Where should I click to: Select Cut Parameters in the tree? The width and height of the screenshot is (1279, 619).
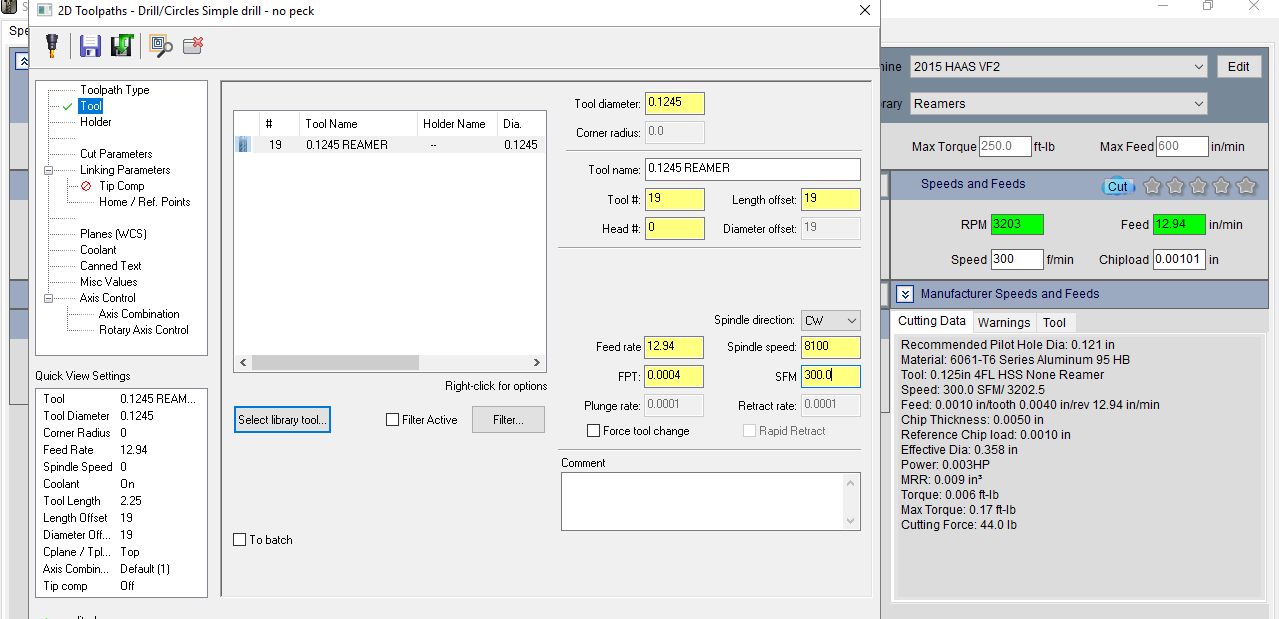(x=116, y=154)
